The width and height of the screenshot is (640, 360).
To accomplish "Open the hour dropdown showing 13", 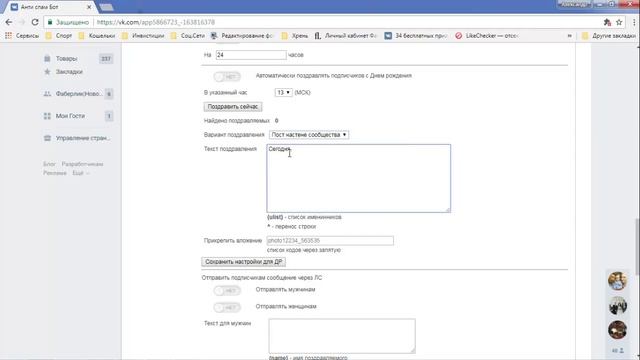I will [283, 93].
